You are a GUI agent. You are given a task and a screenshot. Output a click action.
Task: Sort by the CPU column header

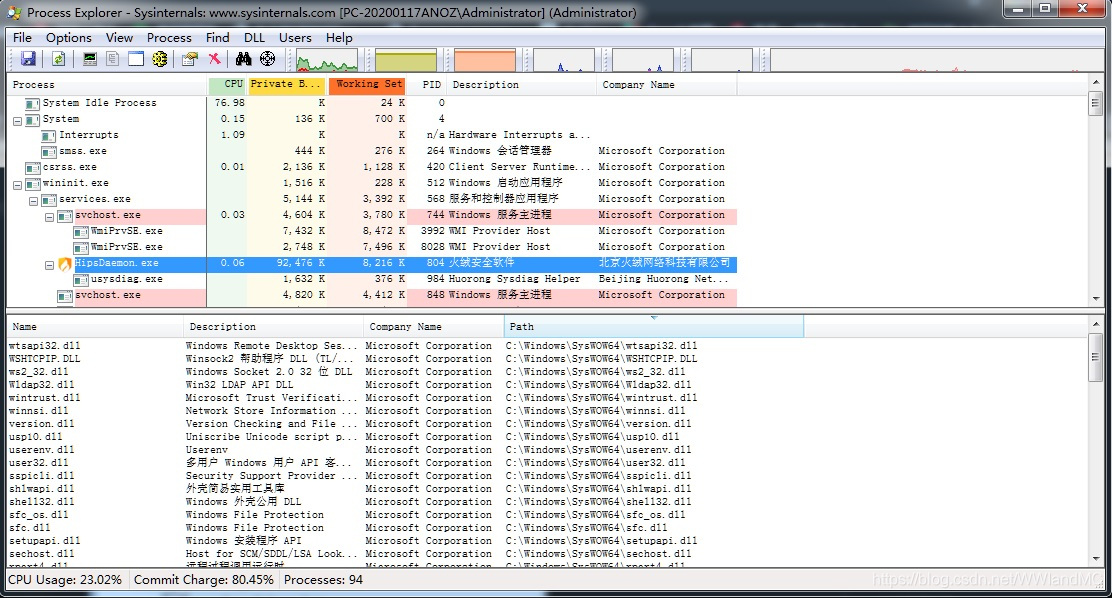point(227,85)
